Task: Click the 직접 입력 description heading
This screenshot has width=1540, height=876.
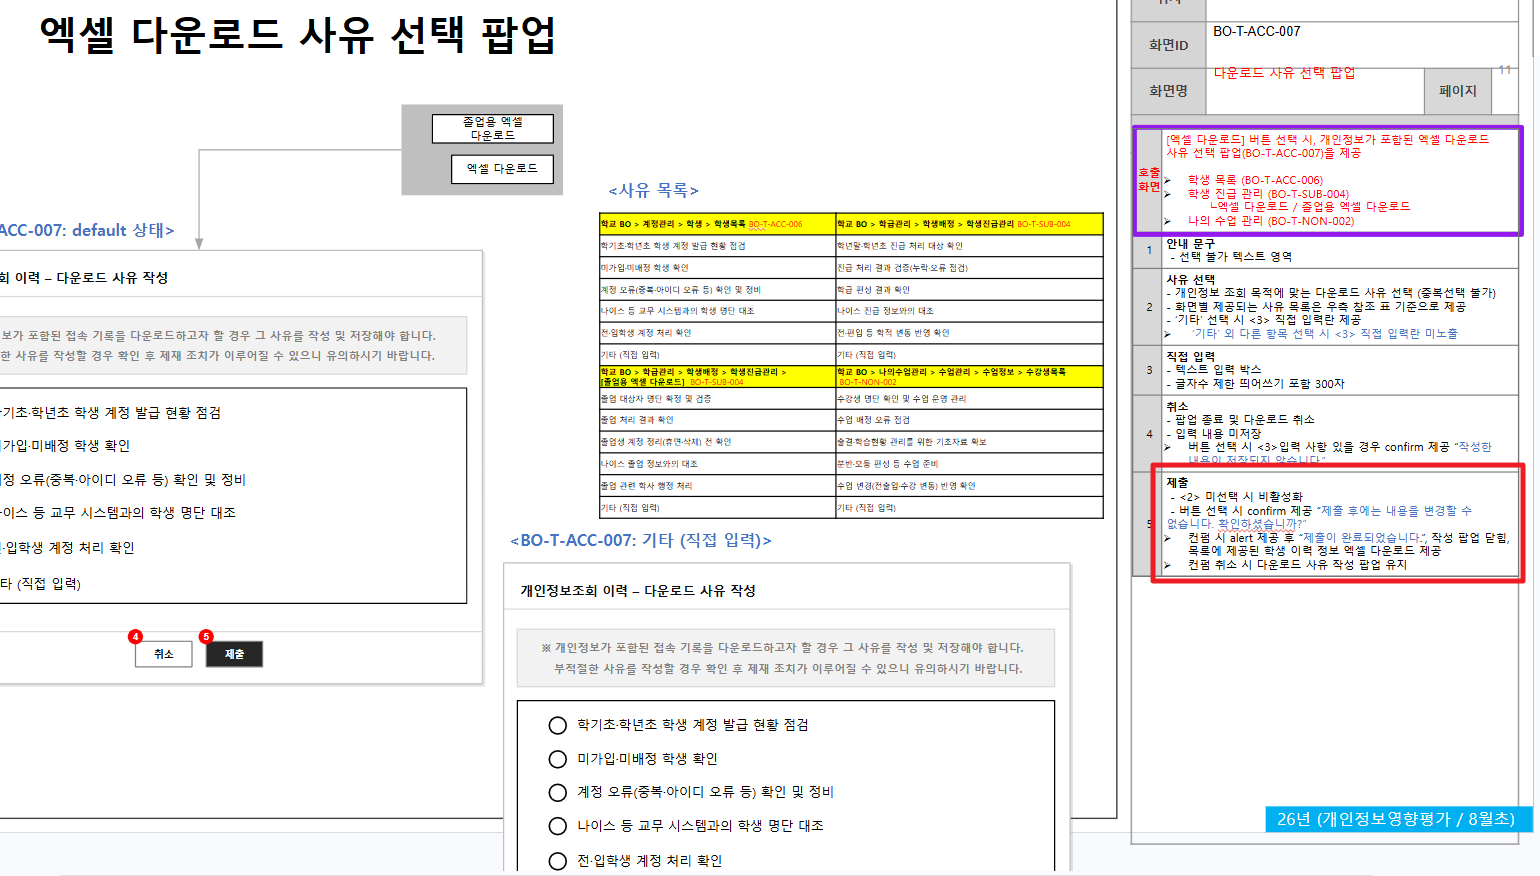Action: [1190, 357]
